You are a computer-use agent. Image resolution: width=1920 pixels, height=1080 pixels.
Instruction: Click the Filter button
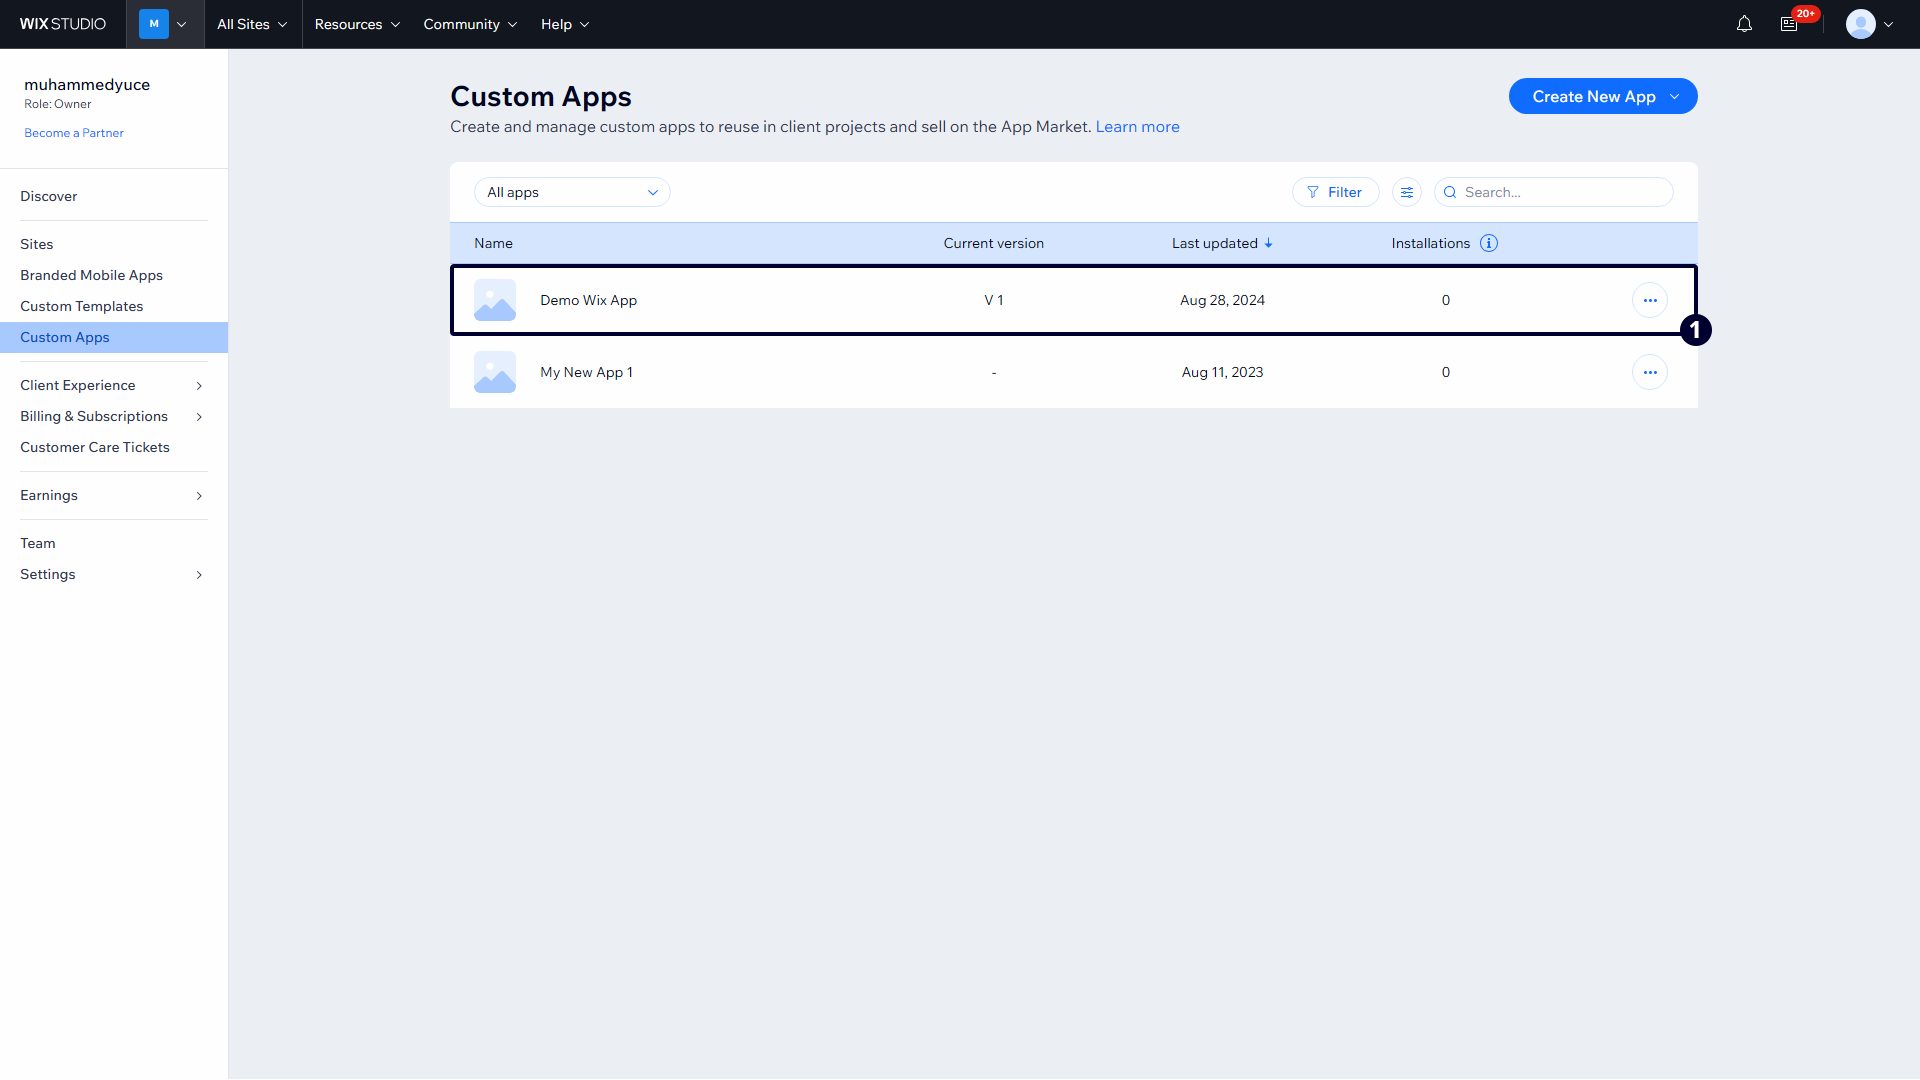tap(1335, 192)
